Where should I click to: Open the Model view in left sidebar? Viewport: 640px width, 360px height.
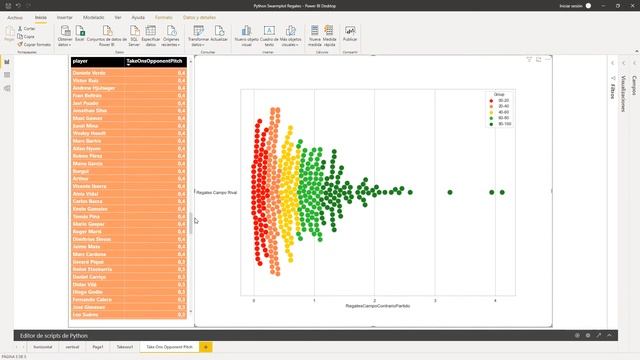click(7, 89)
